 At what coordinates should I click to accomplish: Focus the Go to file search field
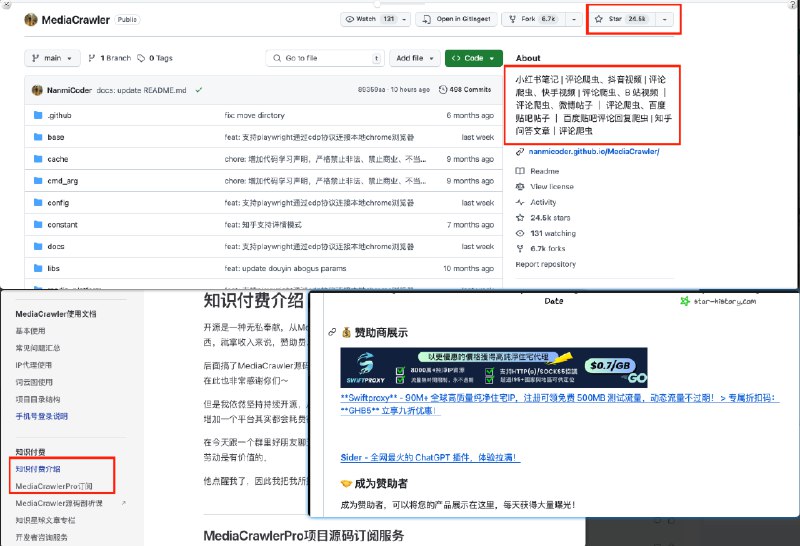tap(325, 58)
